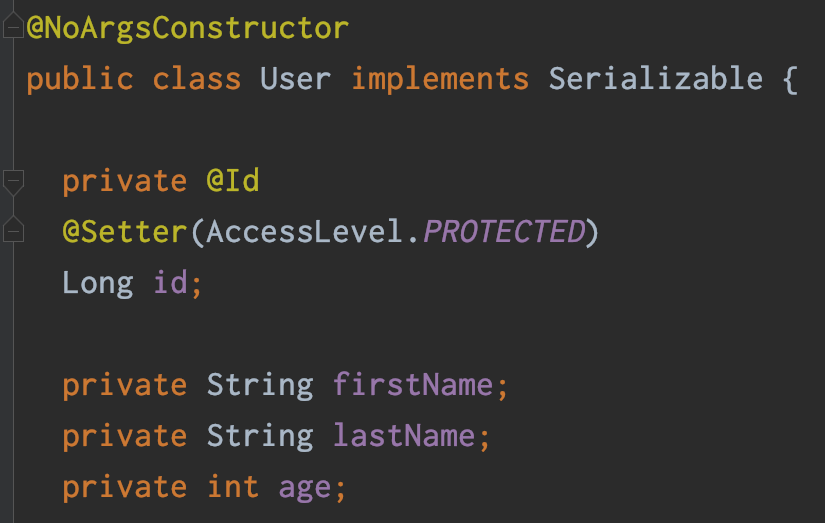Click the Serializable interface name

click(655, 79)
